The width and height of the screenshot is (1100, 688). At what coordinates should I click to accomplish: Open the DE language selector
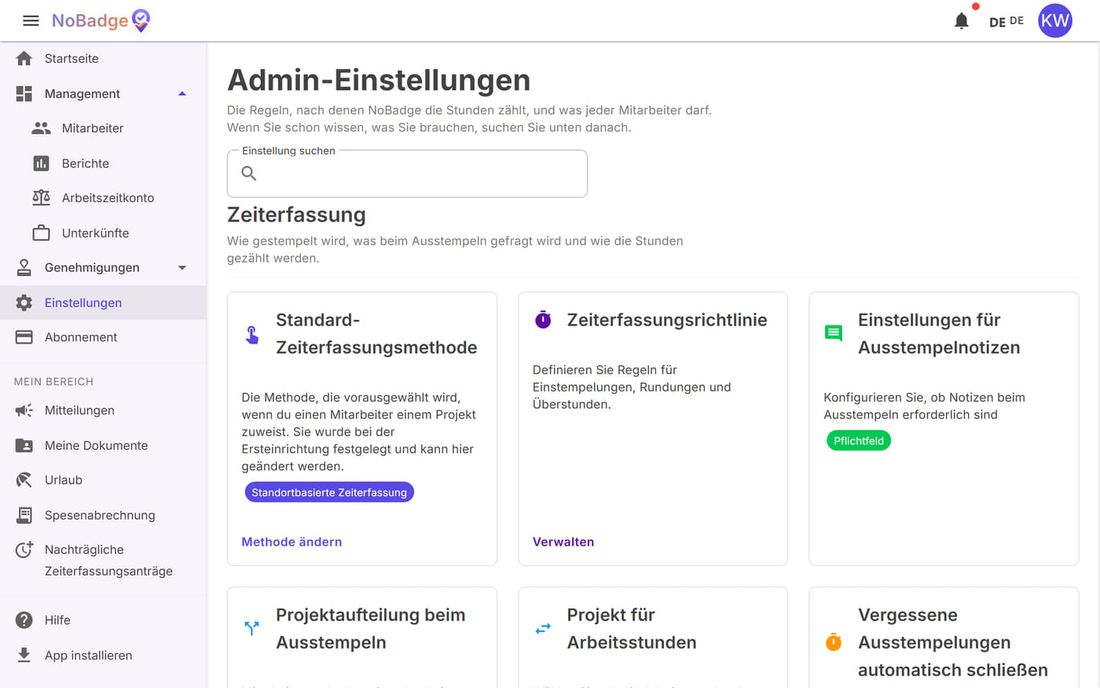pyautogui.click(x=1006, y=21)
